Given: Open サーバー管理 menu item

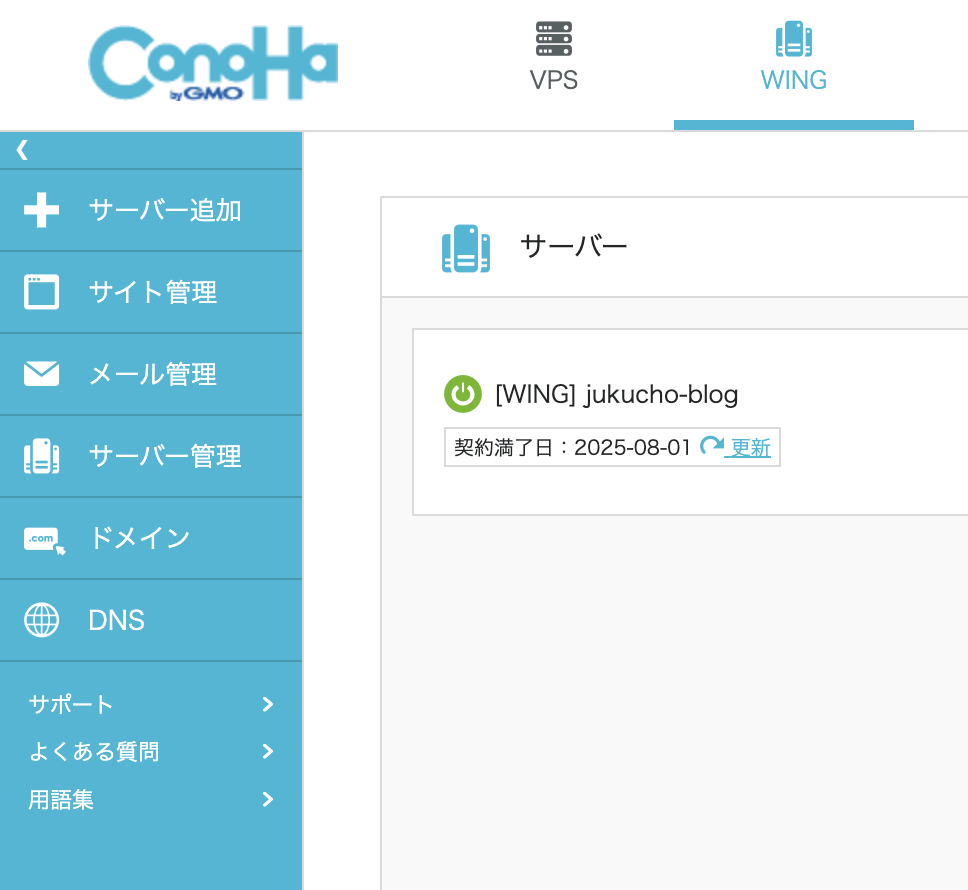Looking at the screenshot, I should pos(151,457).
